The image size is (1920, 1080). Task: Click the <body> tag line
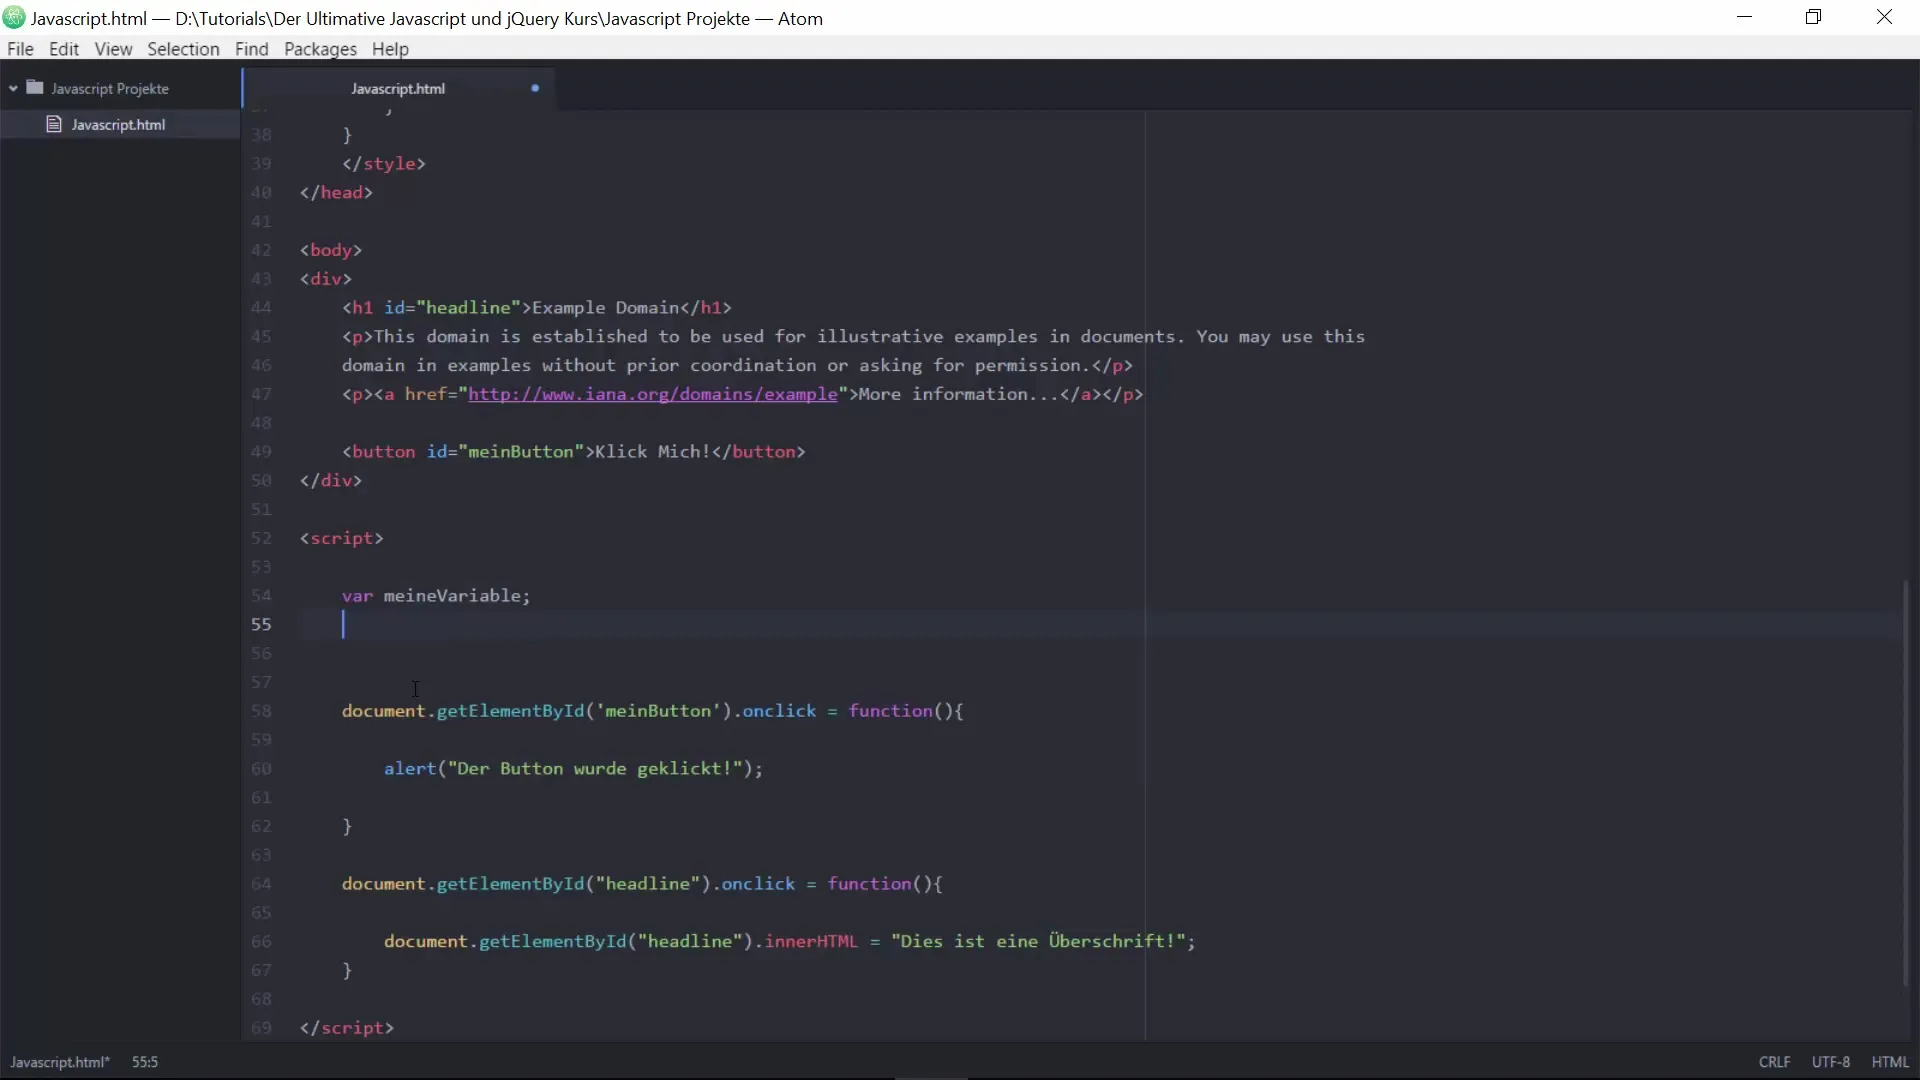331,250
